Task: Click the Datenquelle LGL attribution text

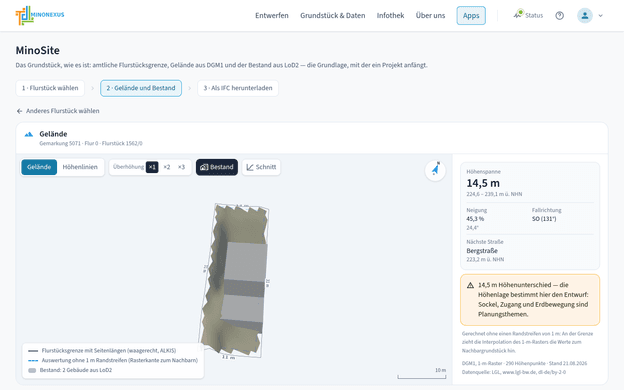Action: pyautogui.click(x=514, y=372)
